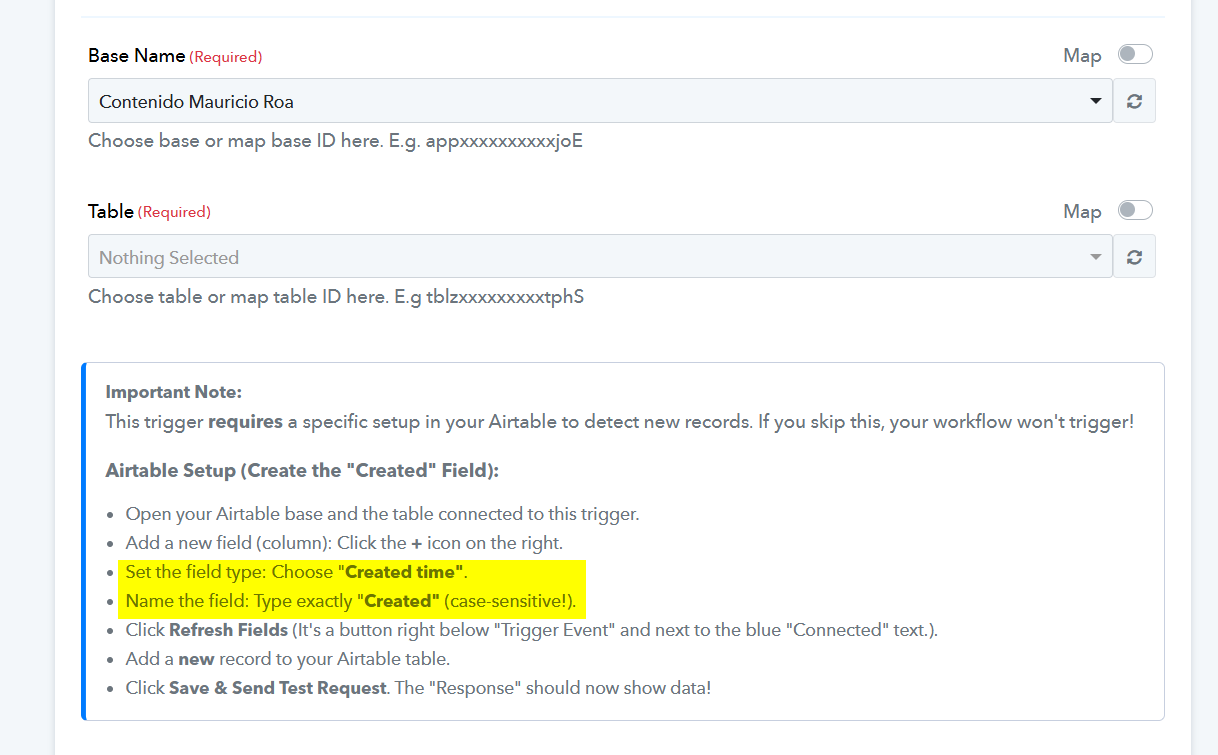Screen dimensions: 1218x755
Task: Click the Map label beside Base Name toggle
Action: point(1082,56)
